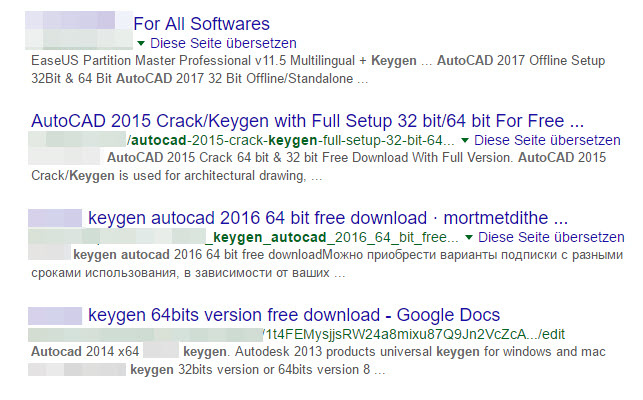The width and height of the screenshot is (643, 400).
Task: Click 'Diese Seite übersetzen' beside the autocad-2015-crack URL
Action: [547, 140]
